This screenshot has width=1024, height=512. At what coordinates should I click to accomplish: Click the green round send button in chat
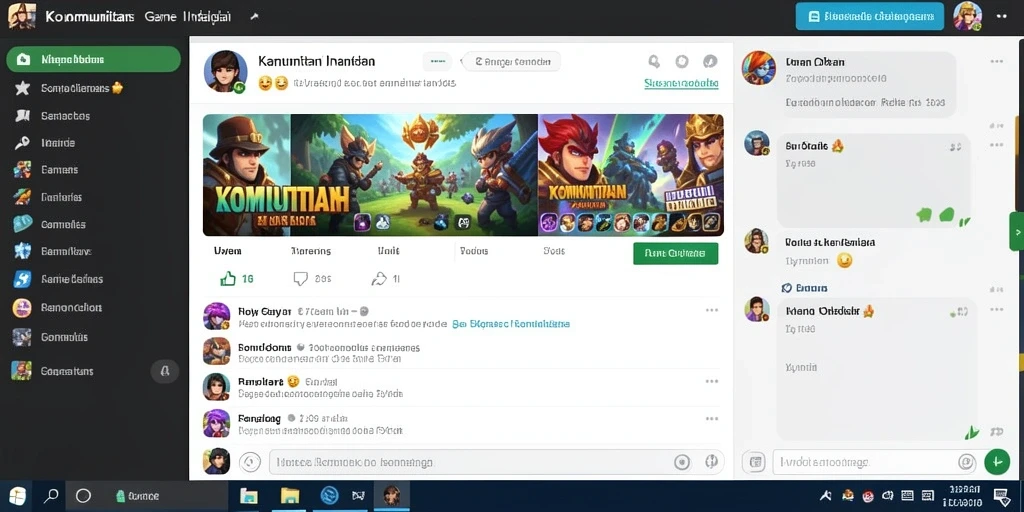coord(997,462)
